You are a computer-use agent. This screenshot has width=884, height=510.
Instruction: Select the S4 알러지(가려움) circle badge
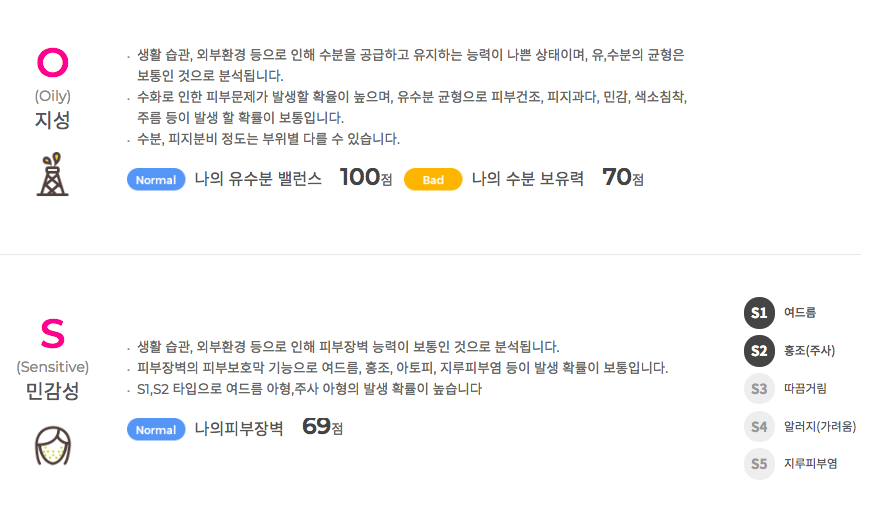pos(759,427)
